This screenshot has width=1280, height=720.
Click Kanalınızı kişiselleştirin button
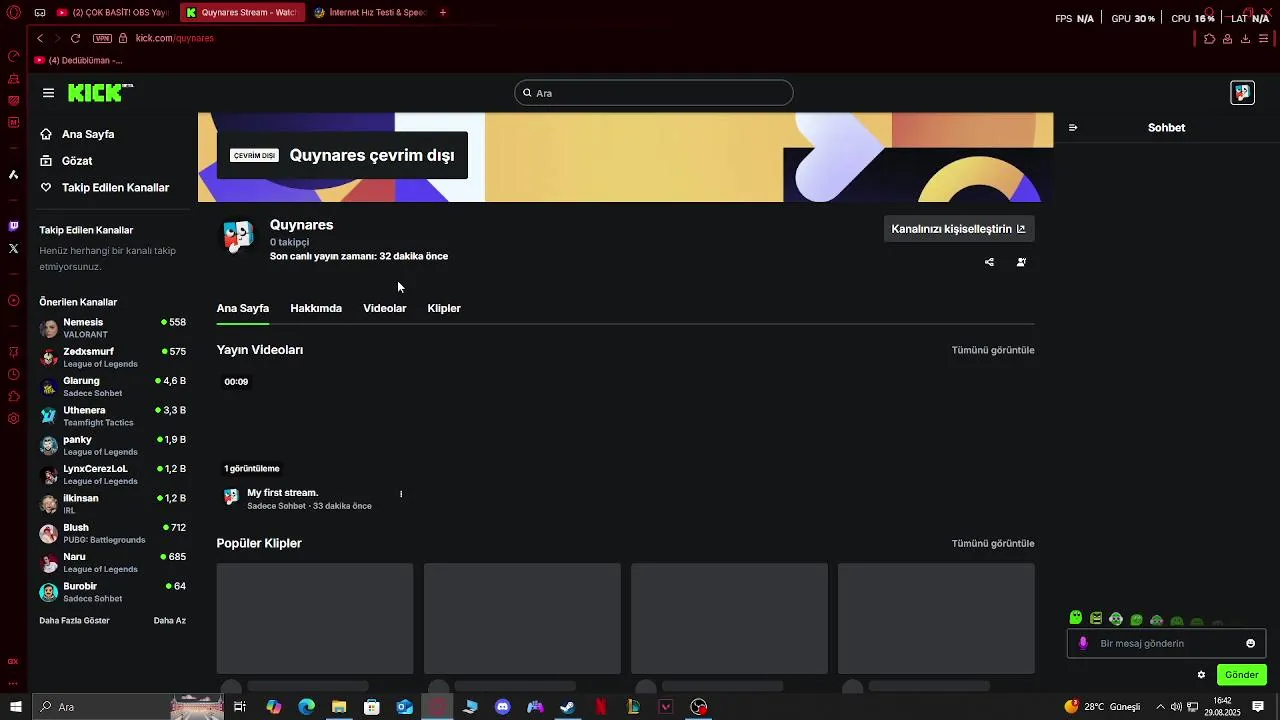coord(959,229)
